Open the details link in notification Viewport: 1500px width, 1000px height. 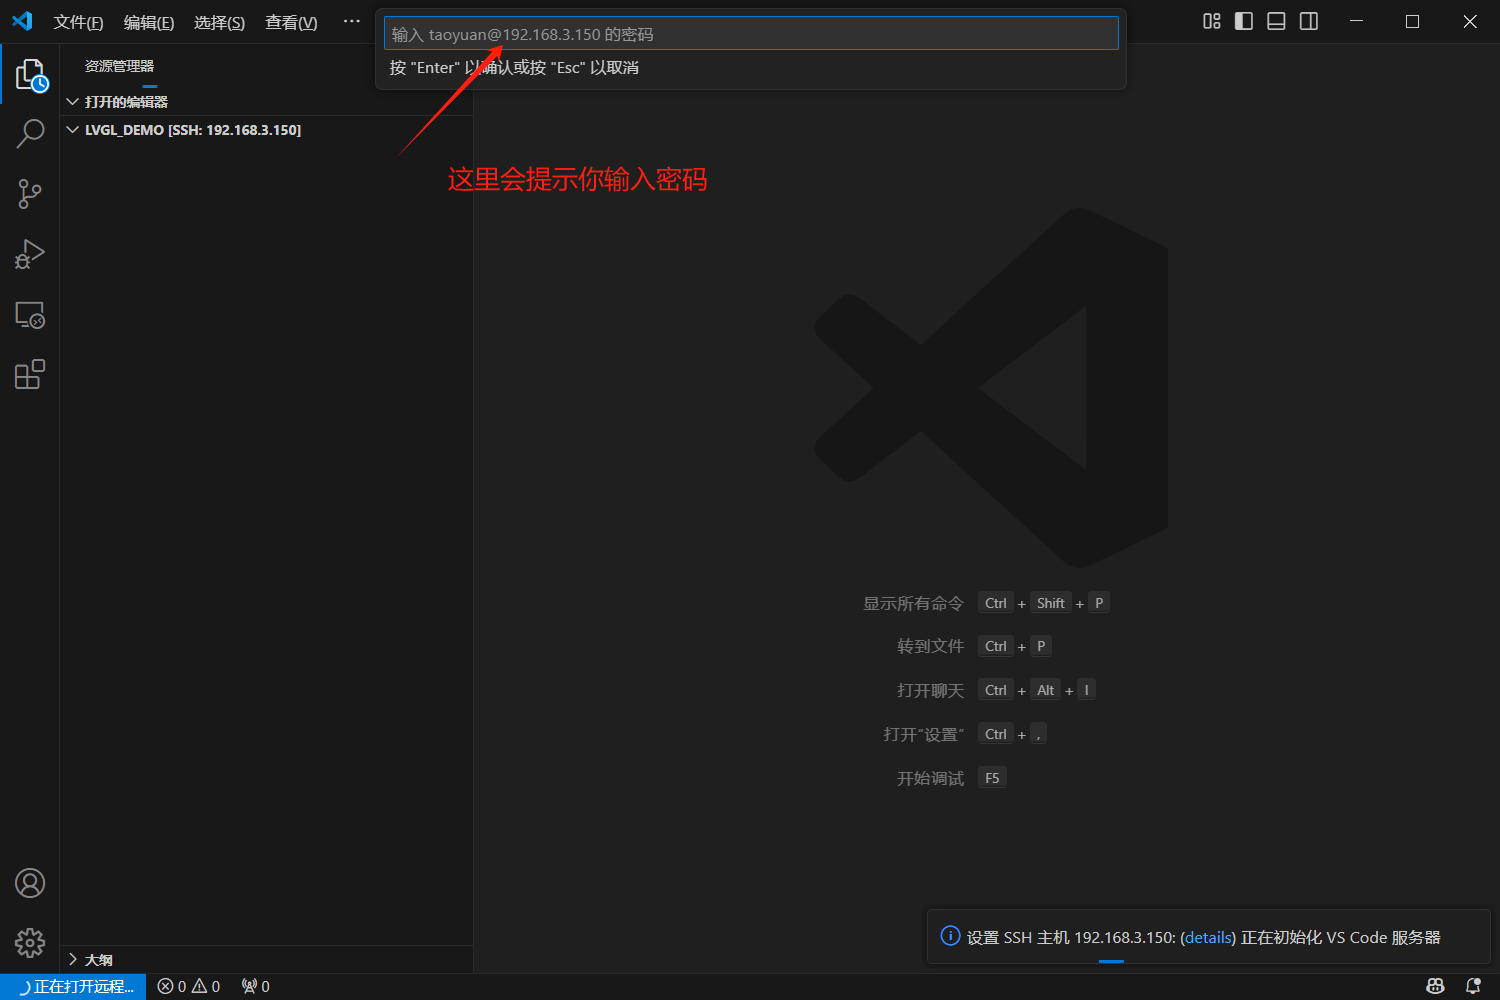tap(1208, 938)
